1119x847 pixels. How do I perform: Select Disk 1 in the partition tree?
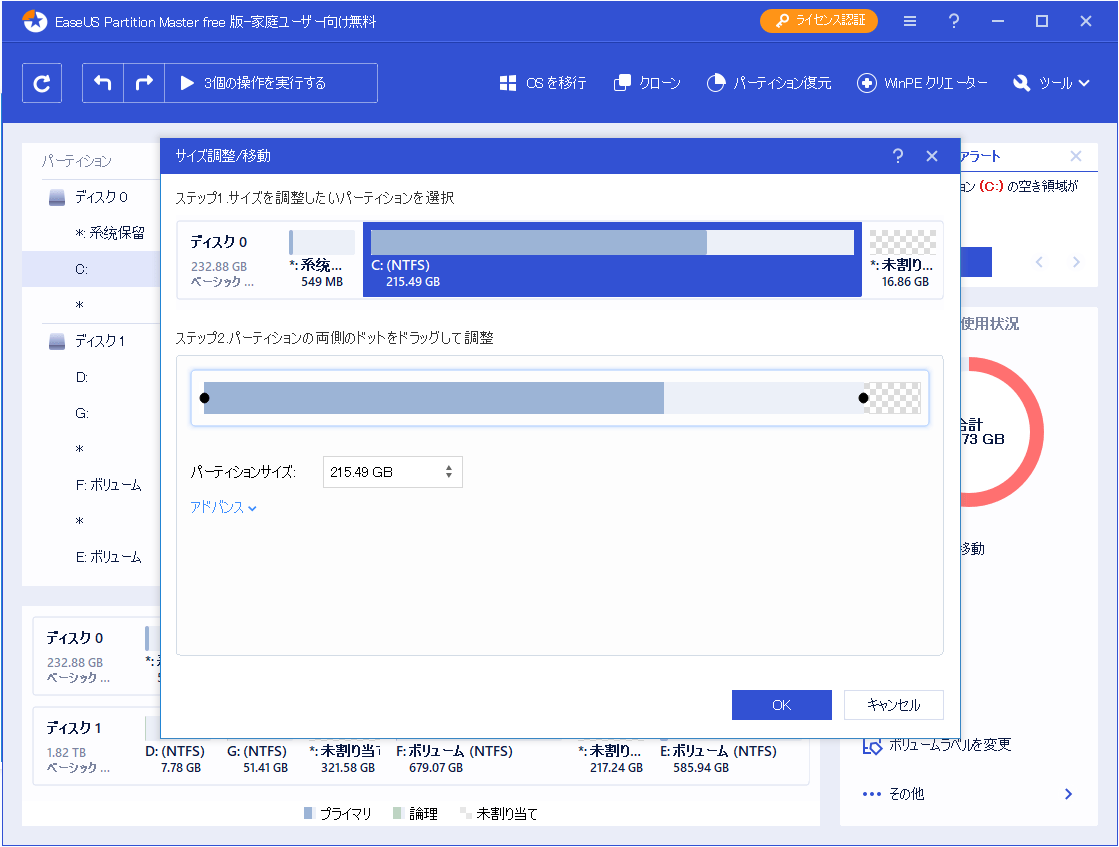click(x=91, y=341)
